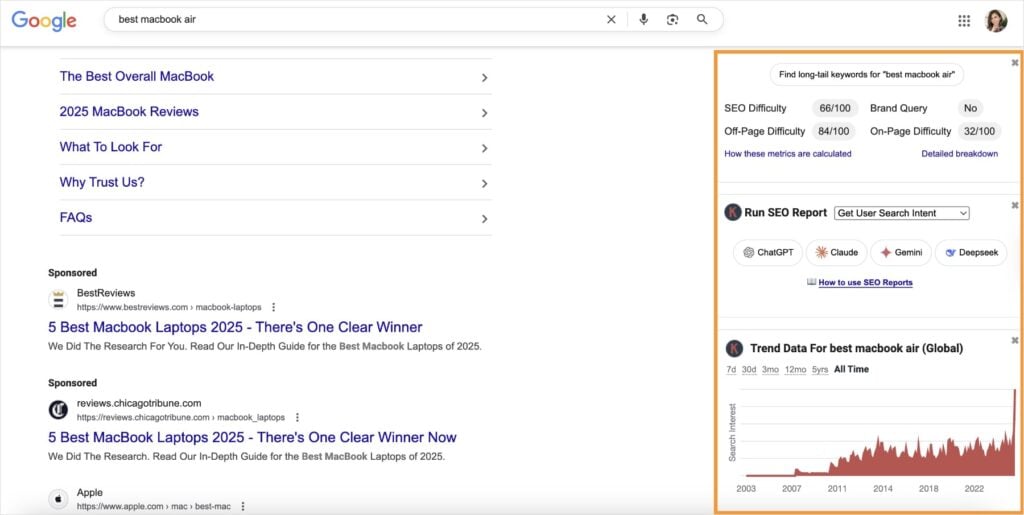Select the 12mo trend range
Screen dimensions: 1024x515
tap(795, 369)
